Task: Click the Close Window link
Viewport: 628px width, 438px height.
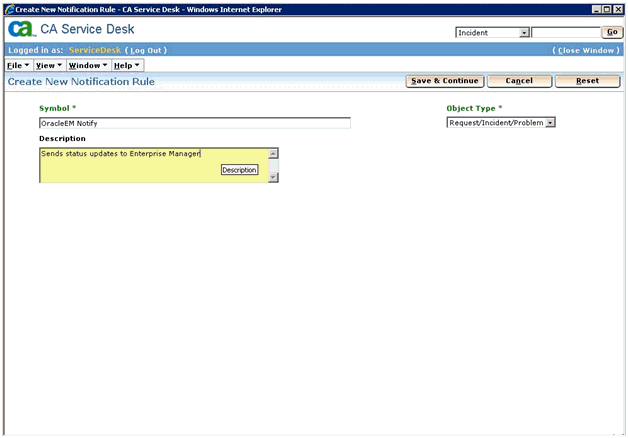Action: [586, 50]
